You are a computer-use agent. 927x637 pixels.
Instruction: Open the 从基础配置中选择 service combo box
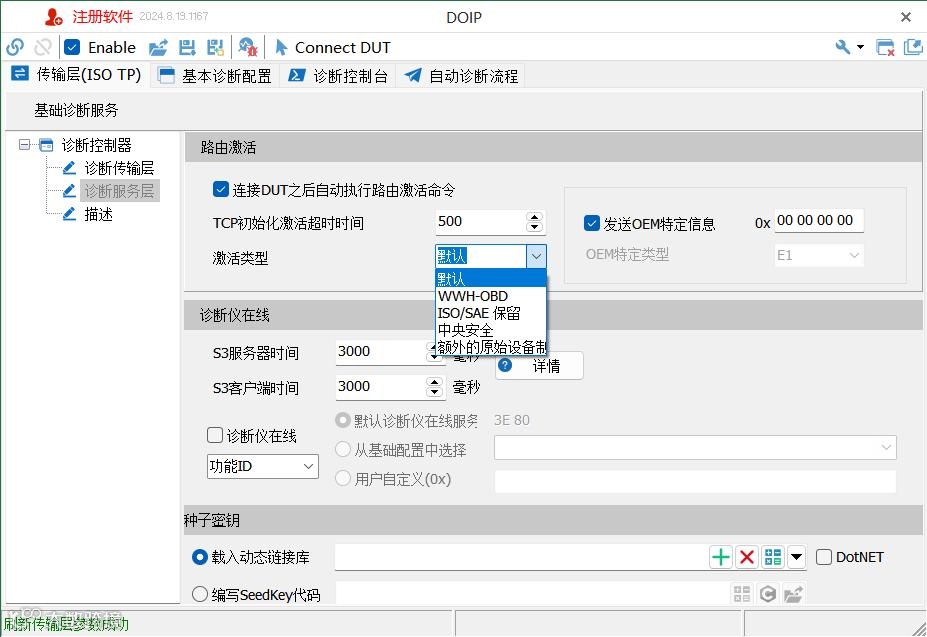point(695,447)
